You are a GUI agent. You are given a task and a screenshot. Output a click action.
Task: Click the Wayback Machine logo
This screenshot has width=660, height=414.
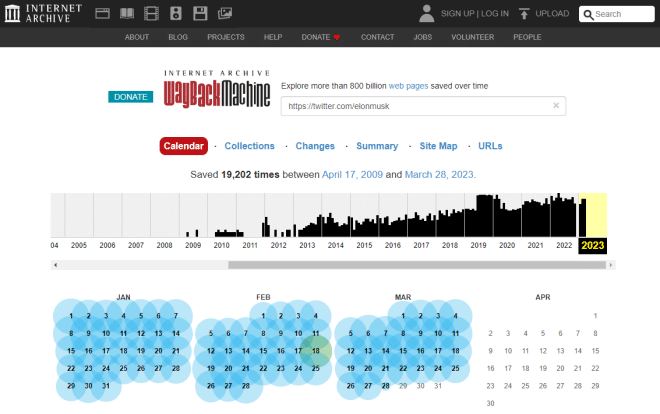tap(217, 89)
